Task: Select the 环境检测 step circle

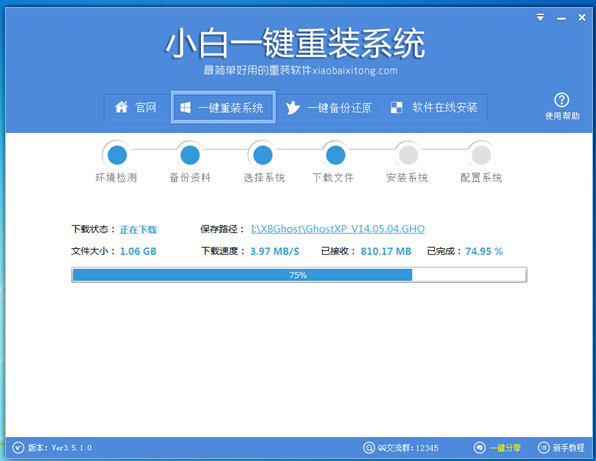Action: point(117,155)
